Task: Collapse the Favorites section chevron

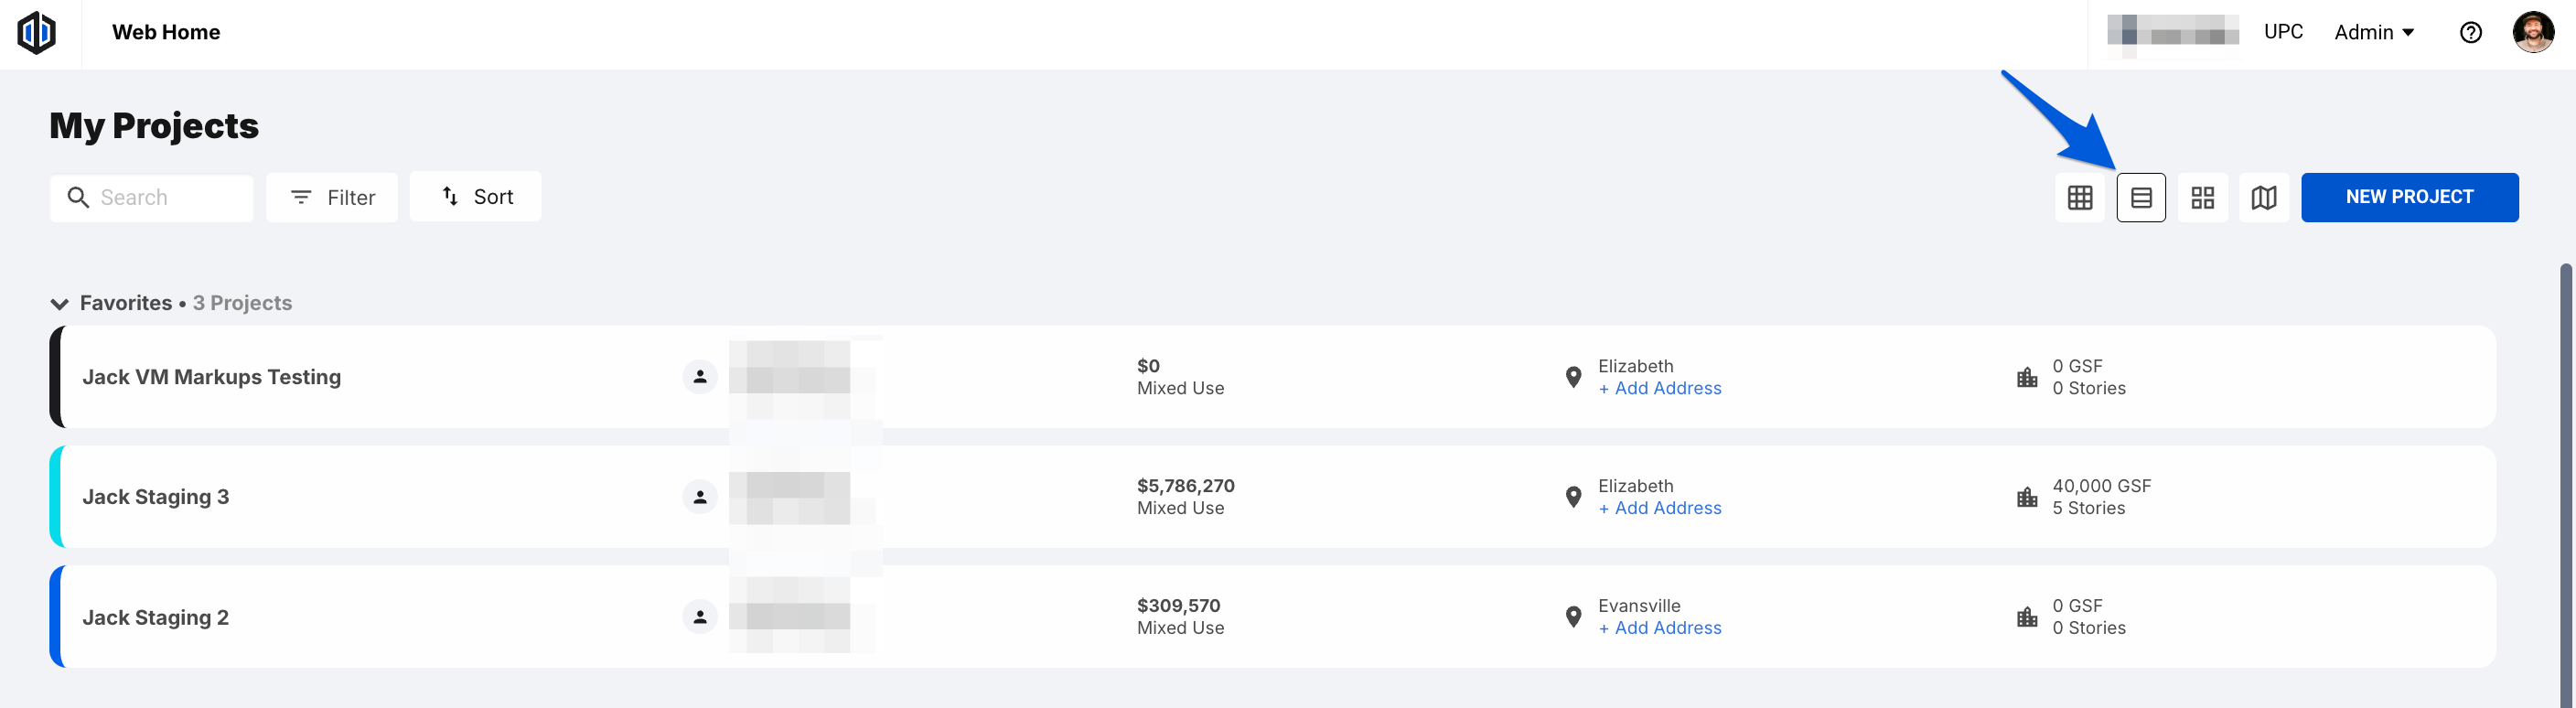Action: point(60,304)
